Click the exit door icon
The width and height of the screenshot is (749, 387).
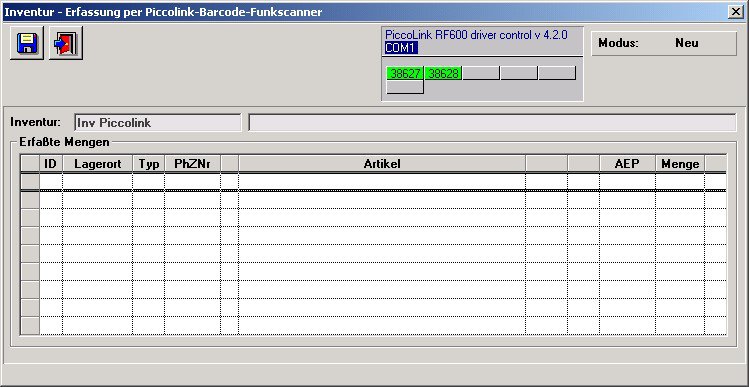[x=66, y=43]
